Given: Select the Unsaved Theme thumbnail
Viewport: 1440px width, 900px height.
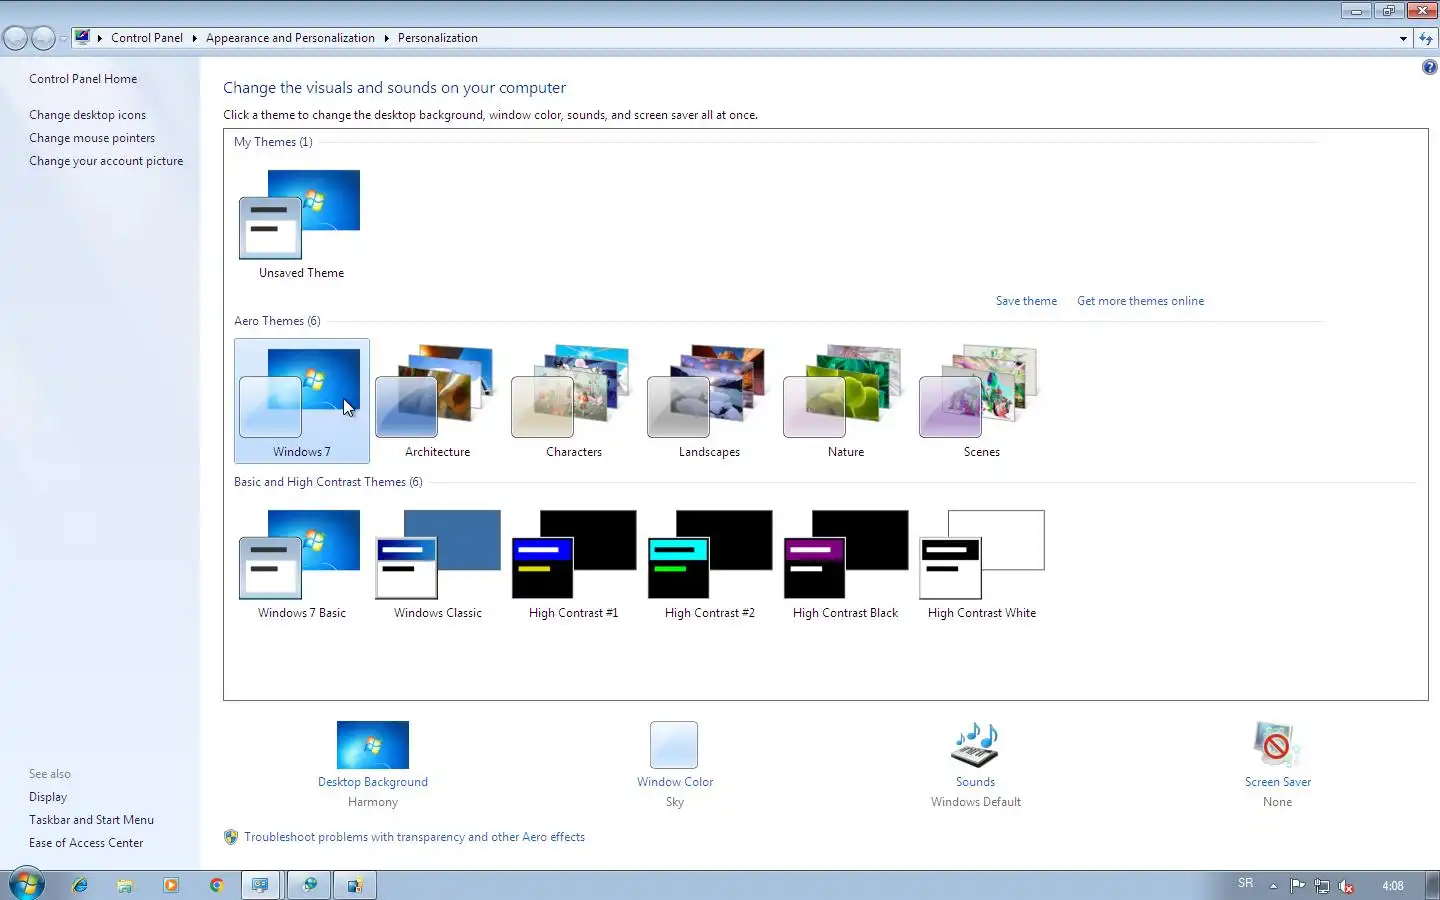Looking at the screenshot, I should (301, 224).
